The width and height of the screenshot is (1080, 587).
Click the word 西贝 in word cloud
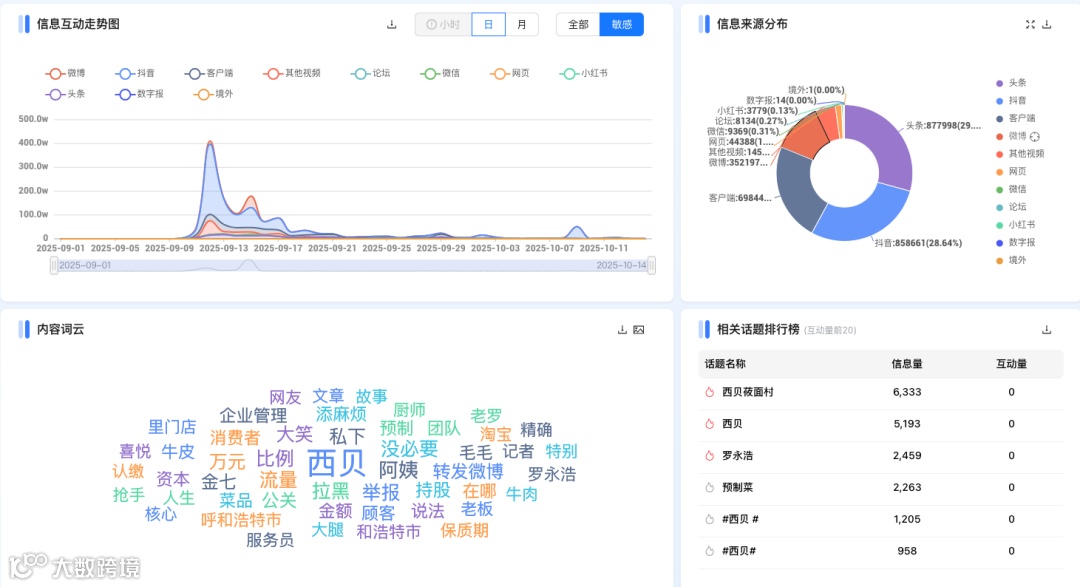pyautogui.click(x=336, y=462)
